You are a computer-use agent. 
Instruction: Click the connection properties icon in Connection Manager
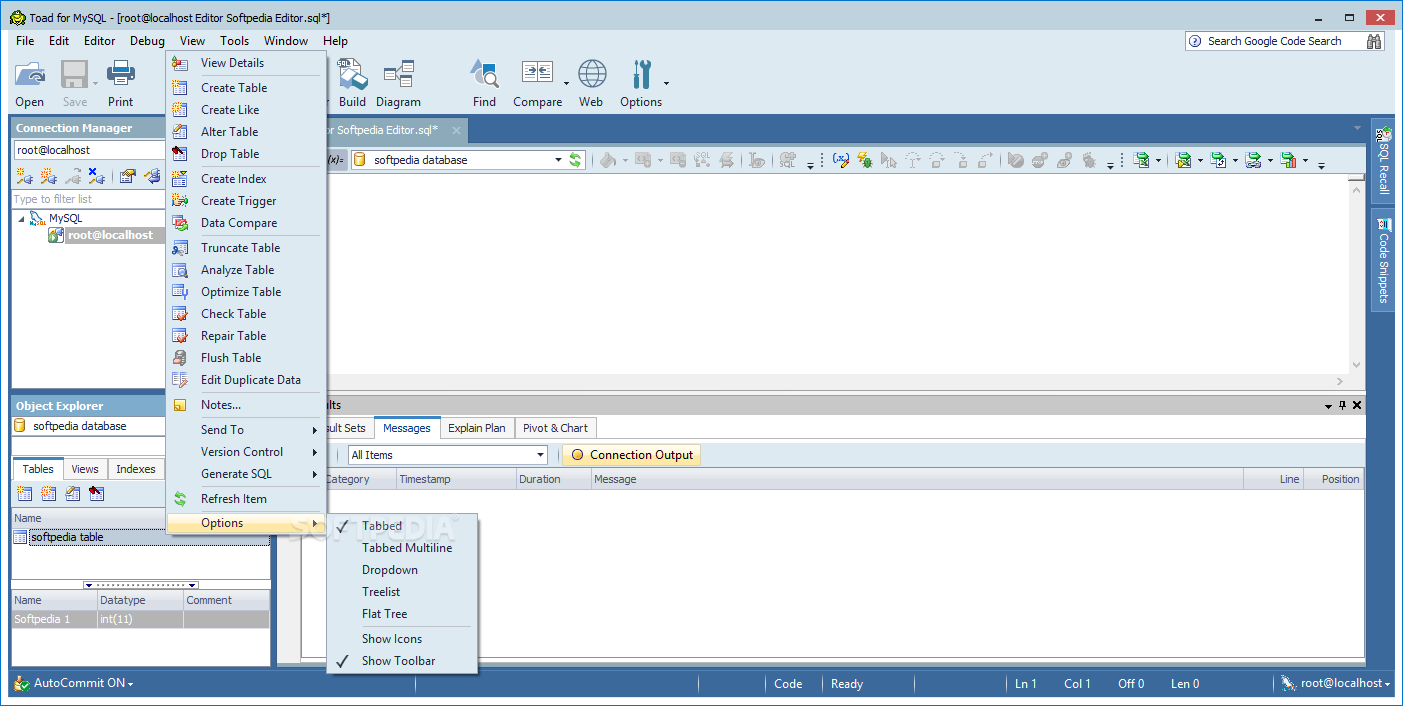pyautogui.click(x=128, y=176)
